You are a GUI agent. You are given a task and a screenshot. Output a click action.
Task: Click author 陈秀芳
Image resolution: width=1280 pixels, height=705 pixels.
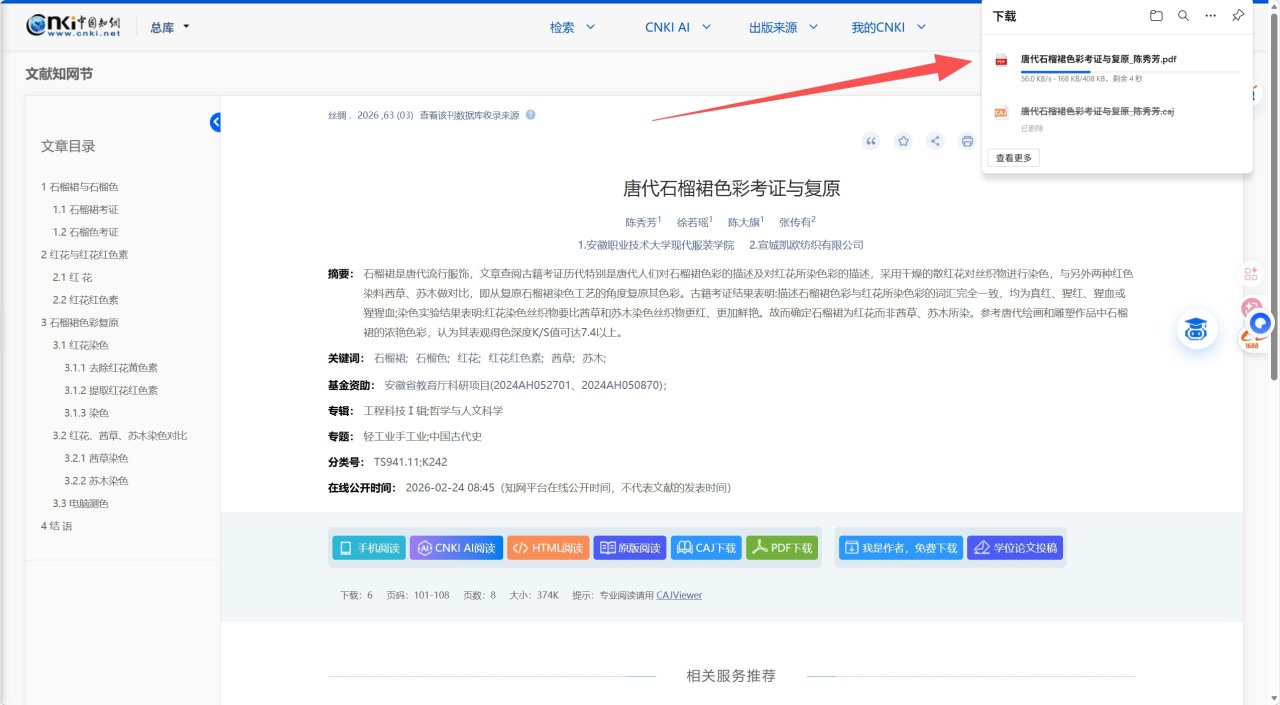pos(641,222)
